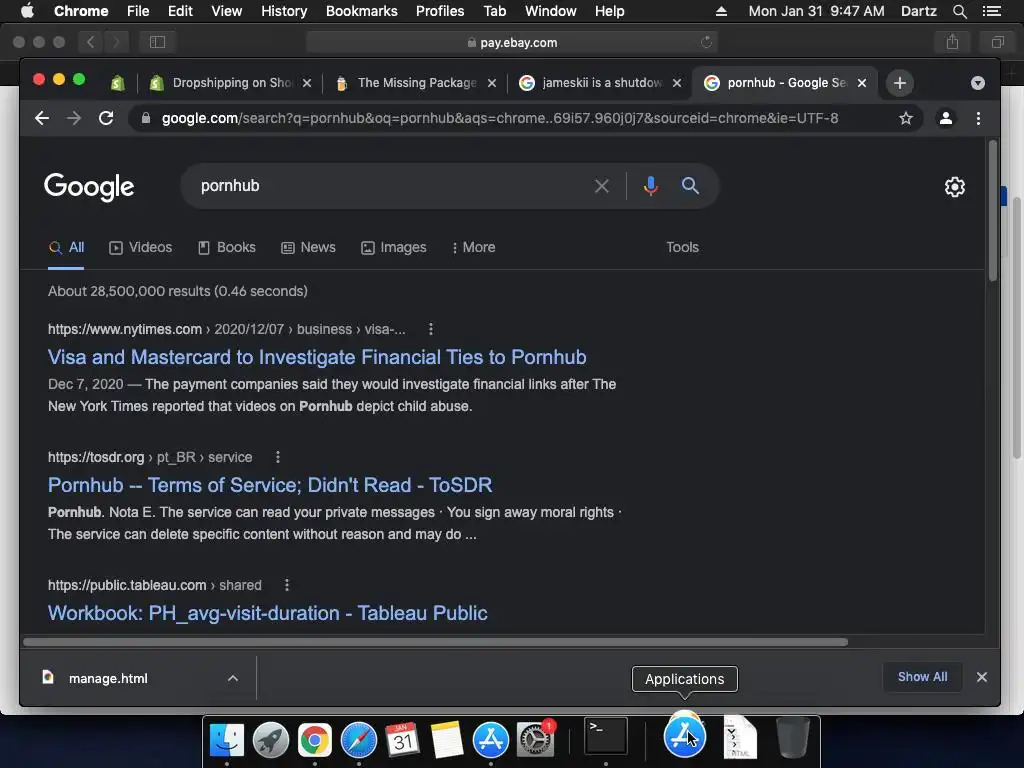Switch to Videos results
Image resolution: width=1024 pixels, height=768 pixels.
click(140, 248)
